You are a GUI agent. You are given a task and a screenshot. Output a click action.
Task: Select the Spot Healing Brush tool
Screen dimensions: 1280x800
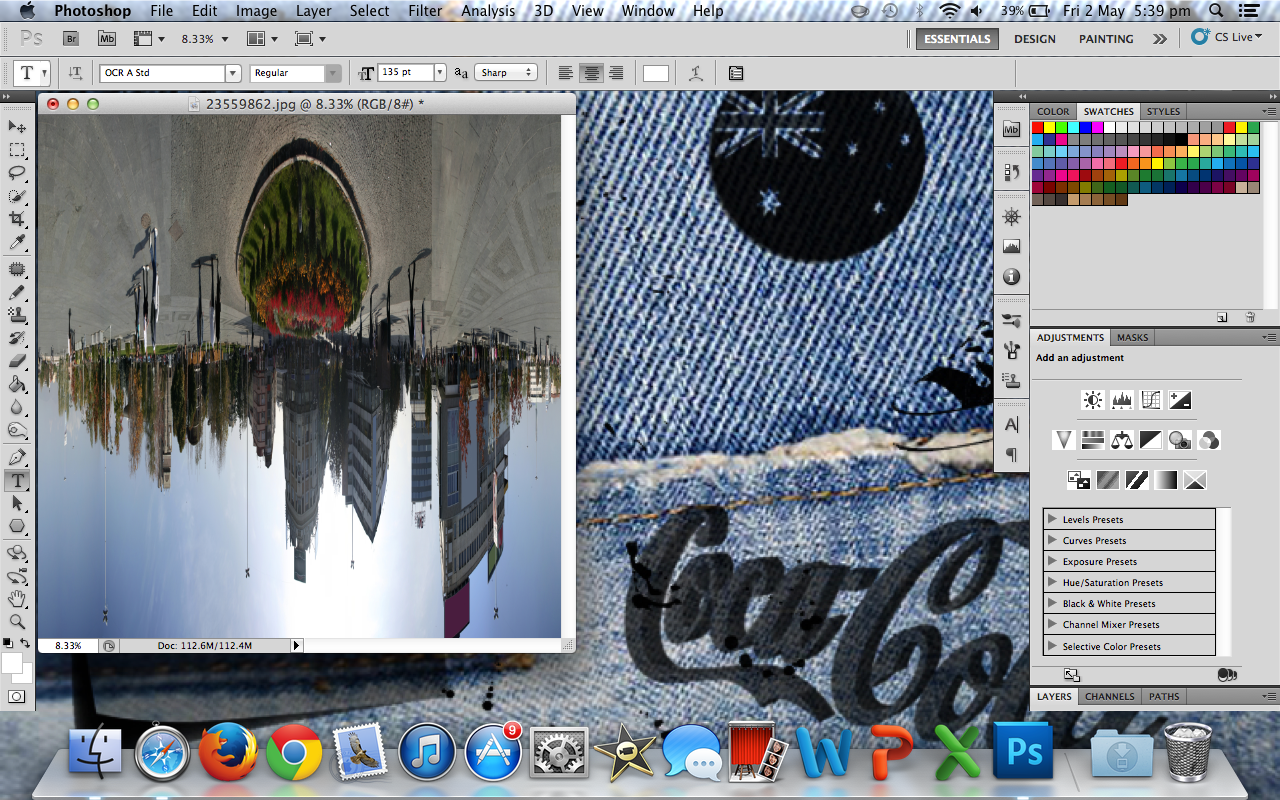coord(17,270)
